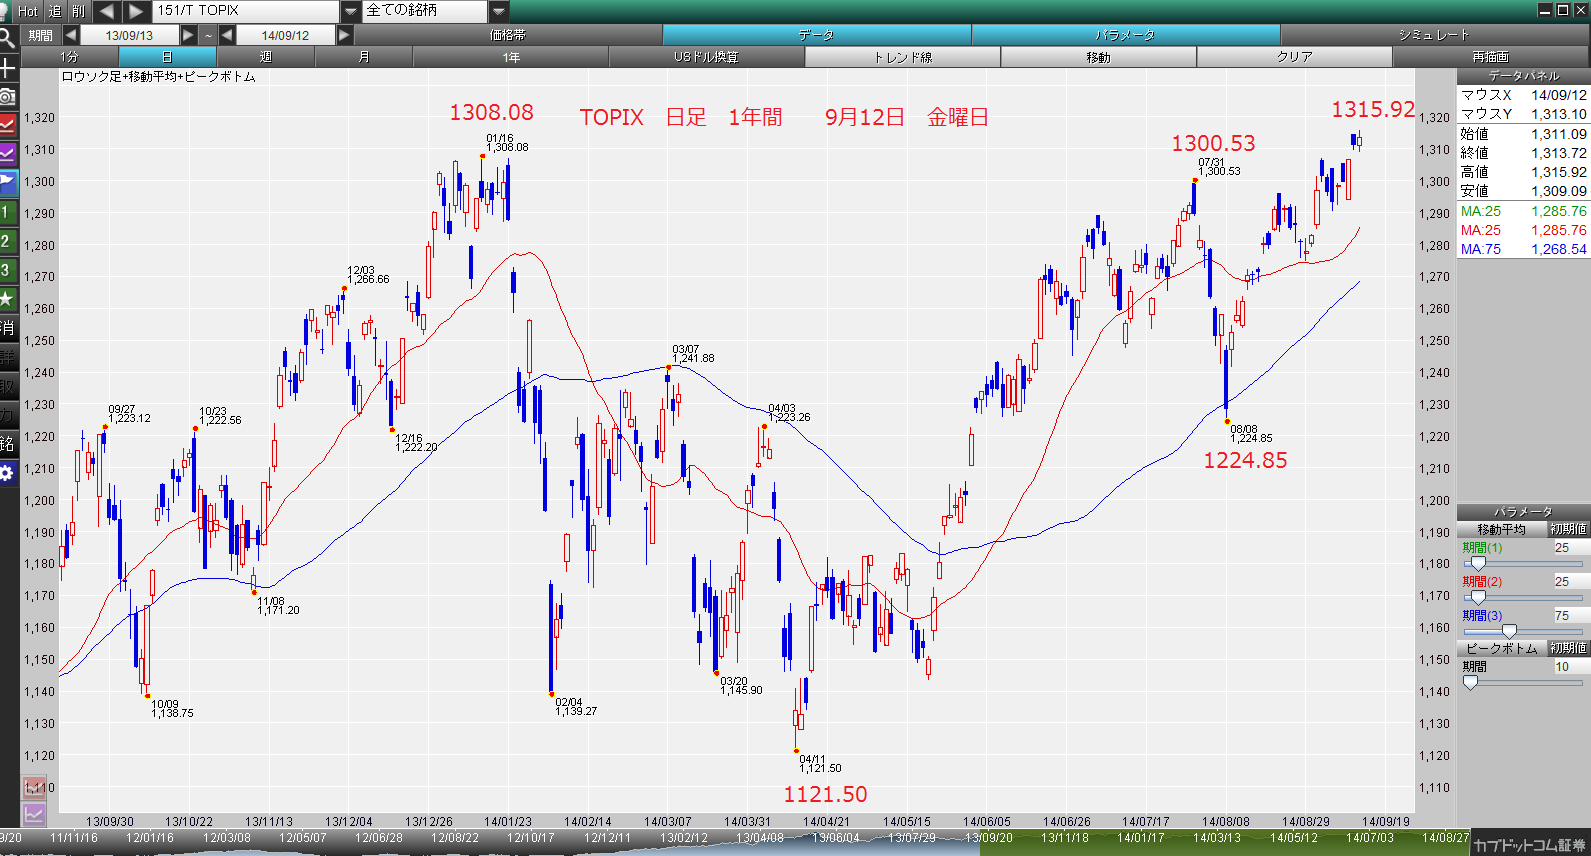Toggle the データ panel tab

tap(817, 35)
